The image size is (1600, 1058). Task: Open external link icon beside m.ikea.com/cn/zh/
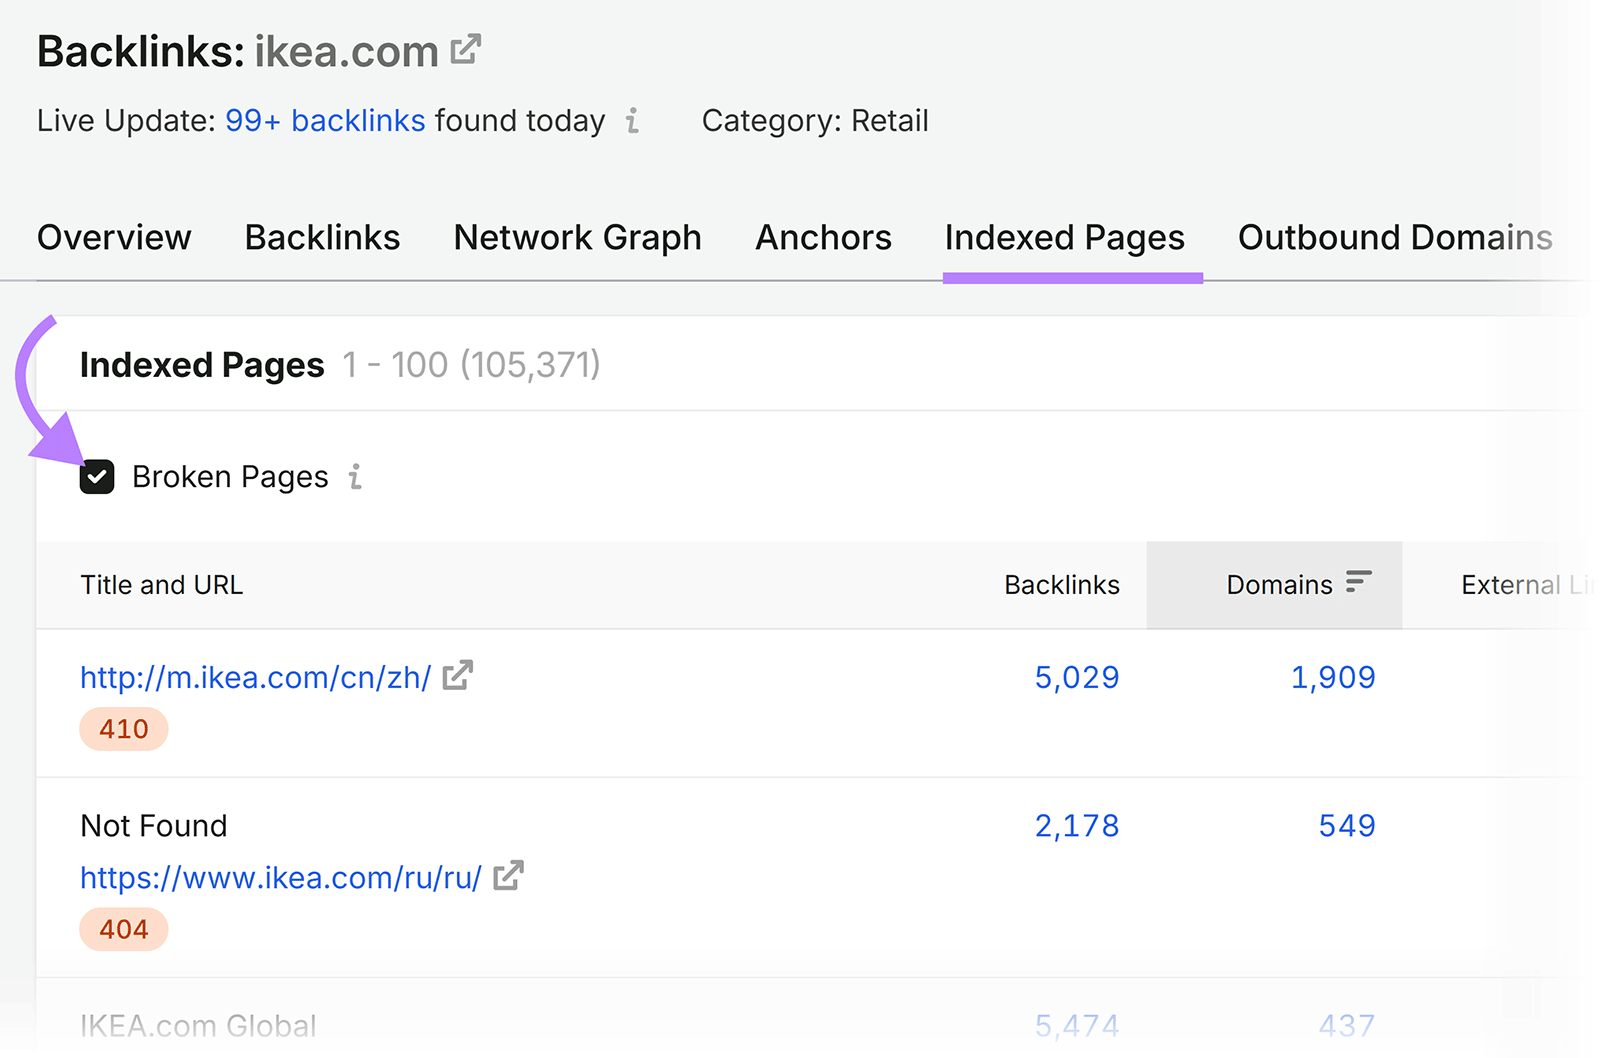click(x=457, y=676)
